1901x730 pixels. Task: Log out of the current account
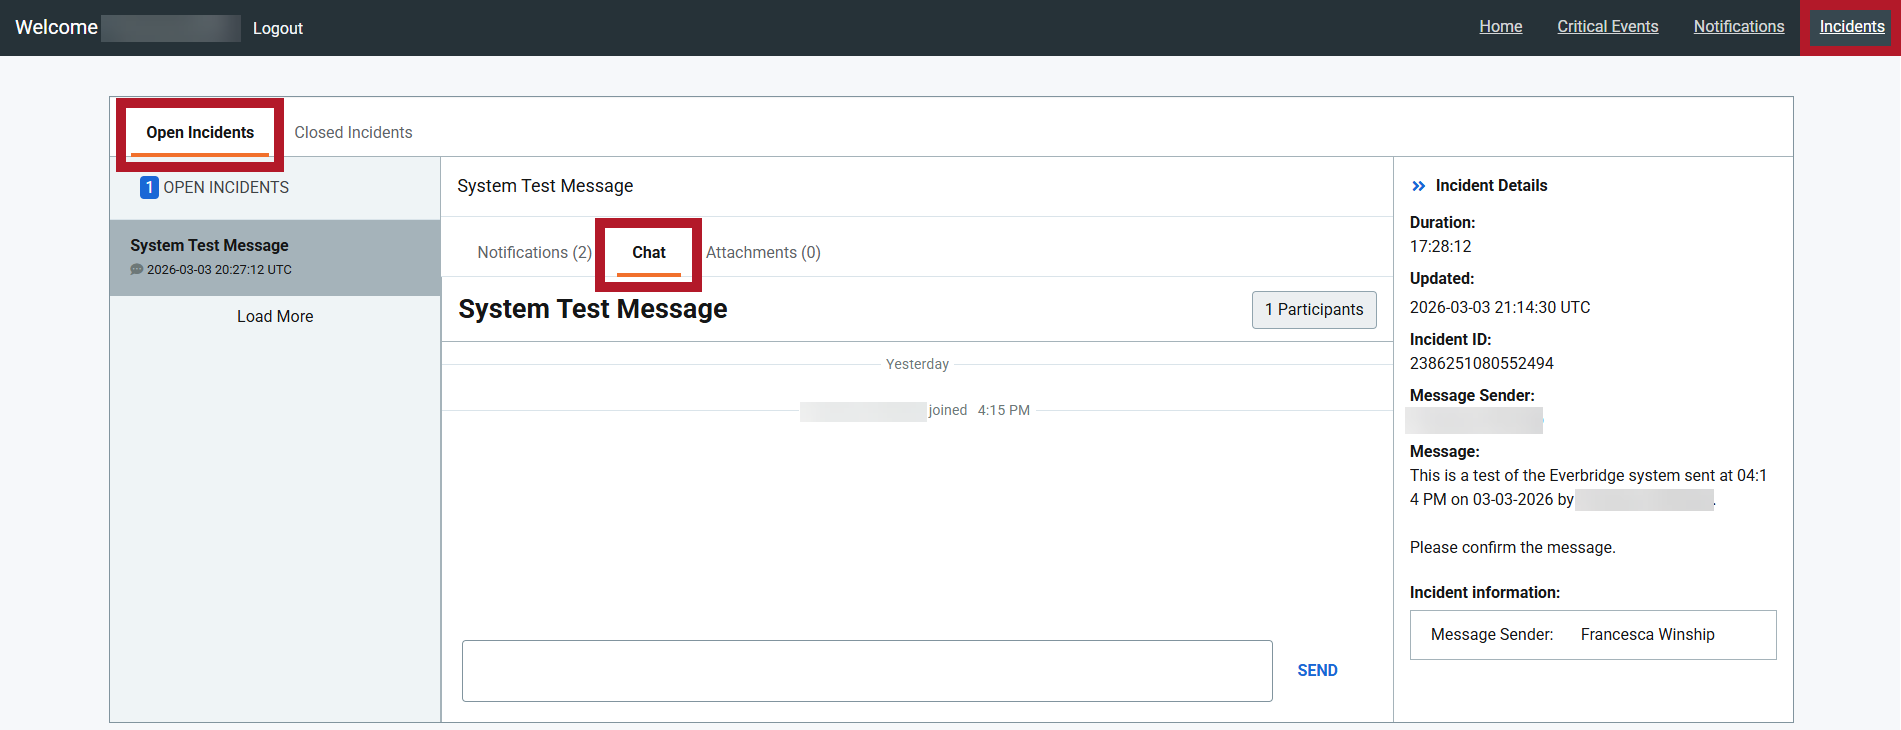277,28
